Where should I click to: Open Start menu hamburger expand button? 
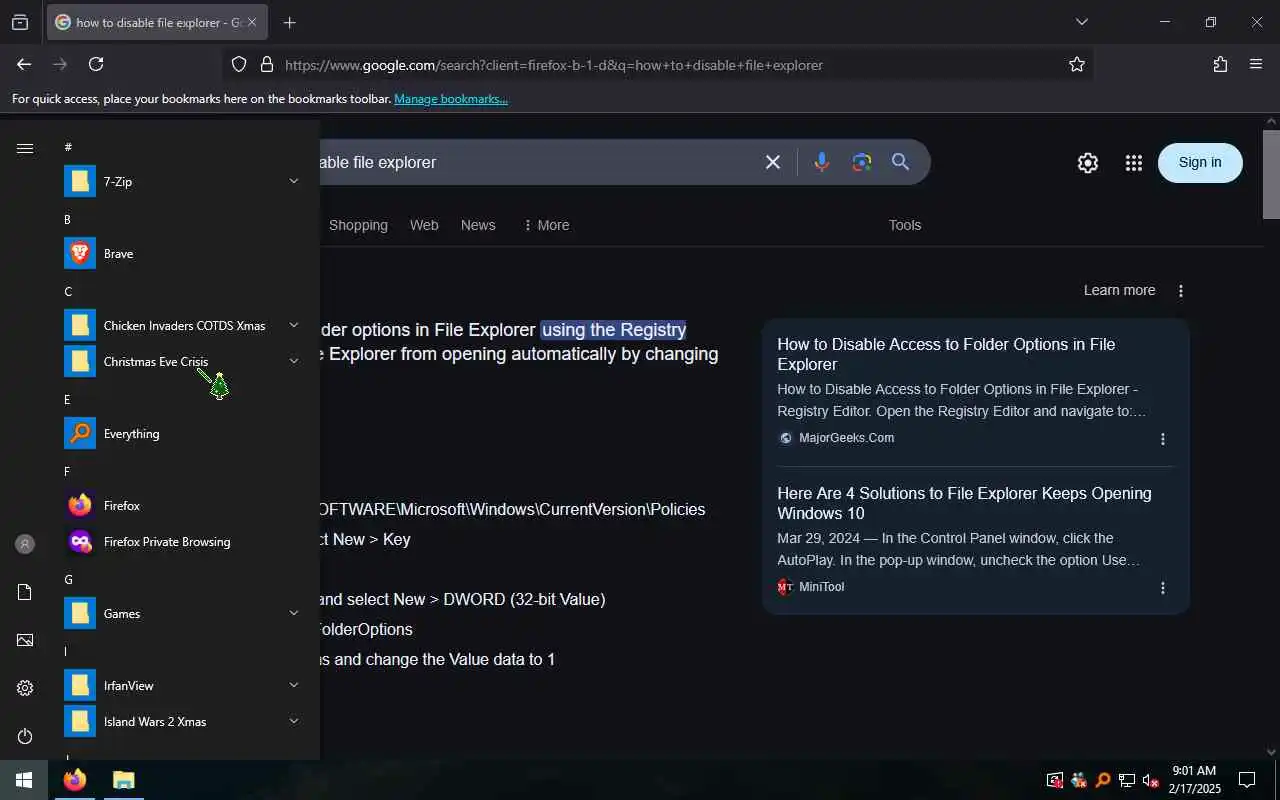pos(25,148)
